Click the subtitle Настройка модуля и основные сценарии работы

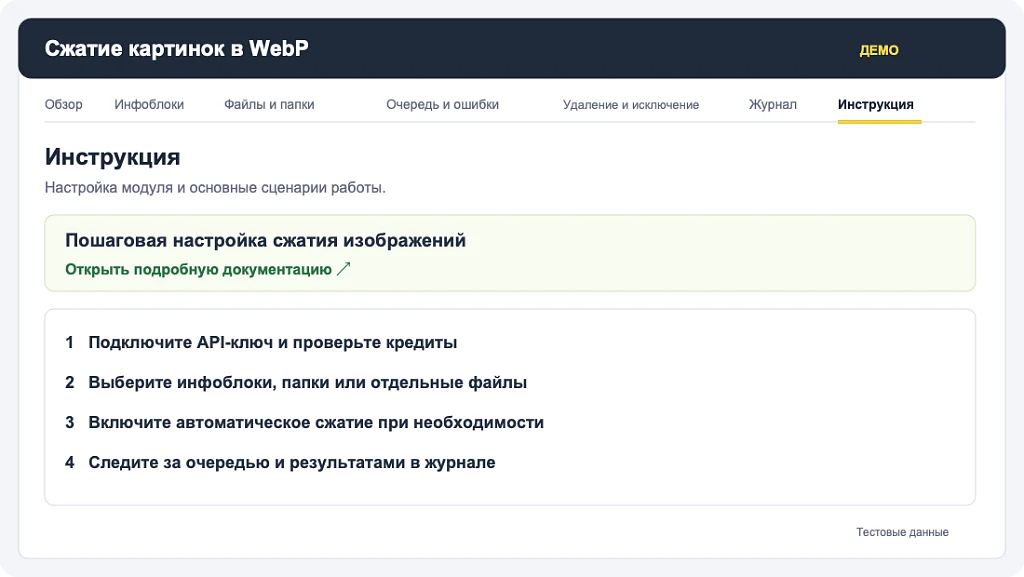(x=215, y=188)
